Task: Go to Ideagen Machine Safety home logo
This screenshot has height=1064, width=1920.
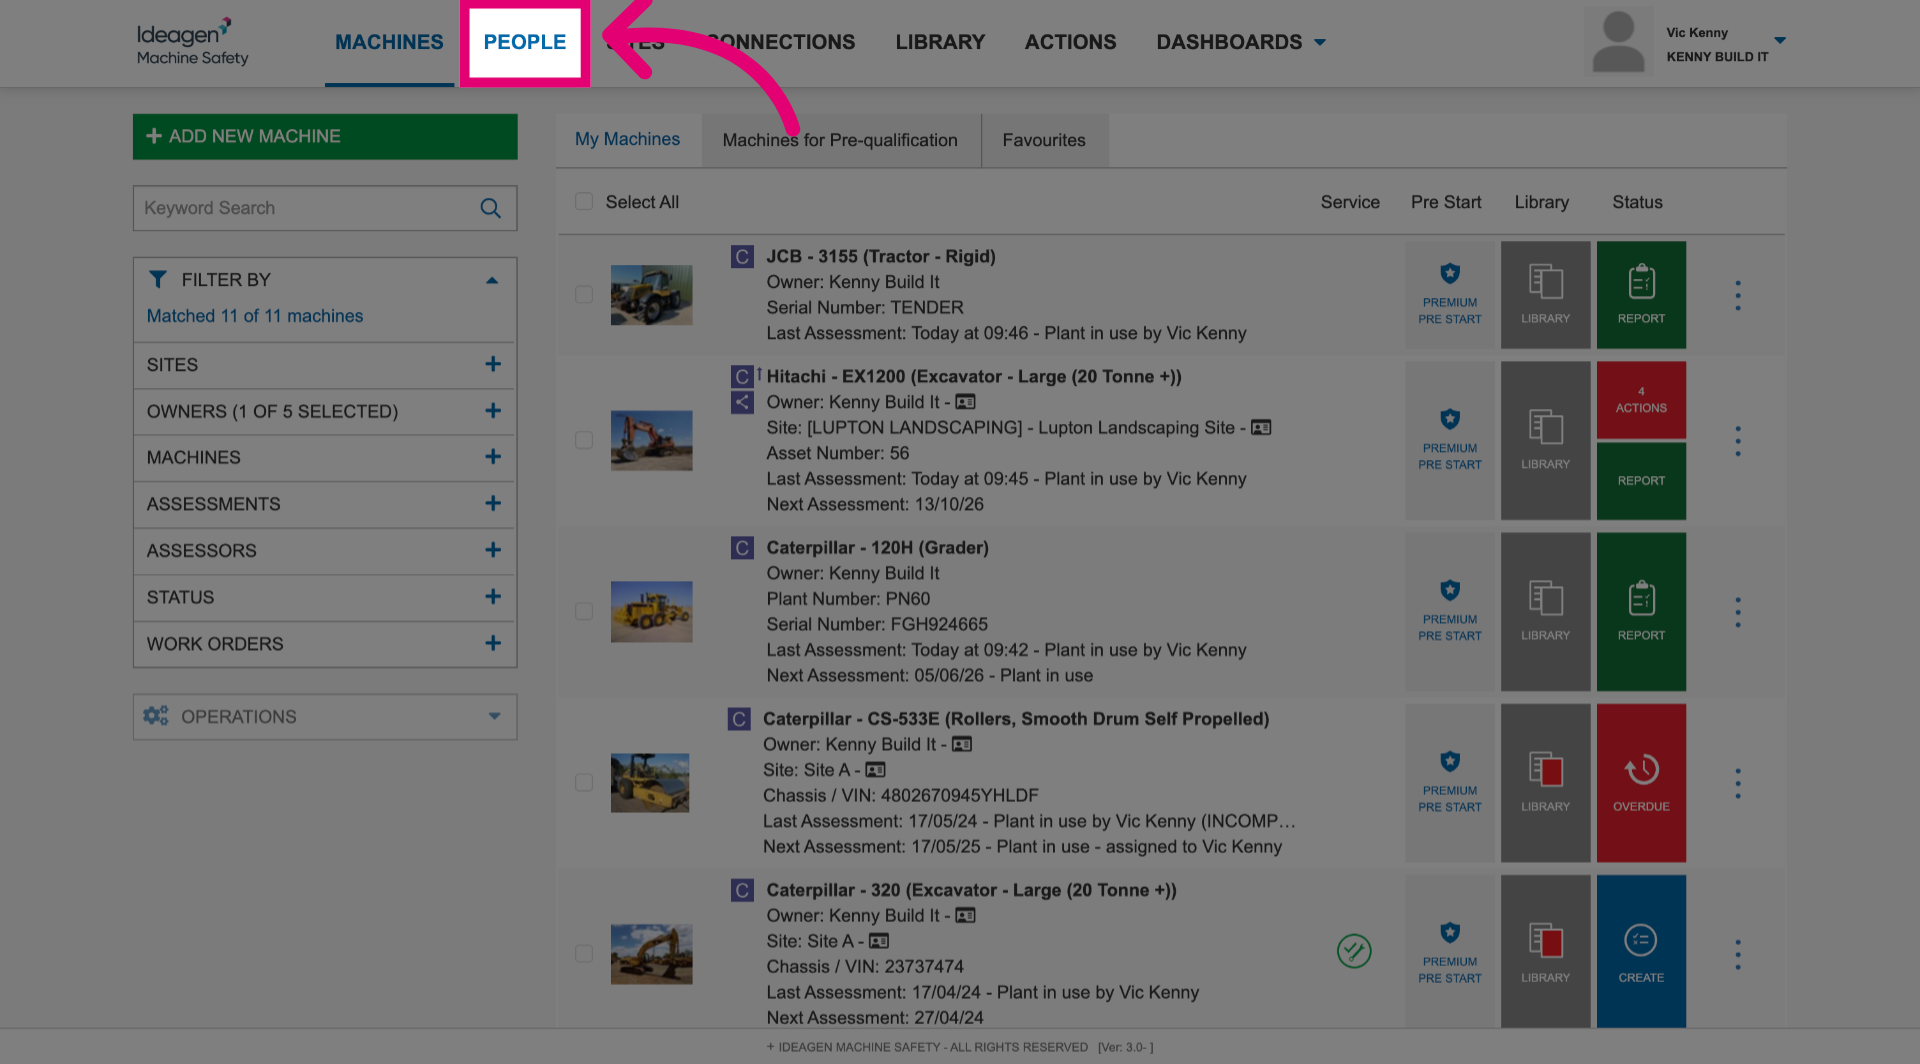Action: tap(192, 42)
